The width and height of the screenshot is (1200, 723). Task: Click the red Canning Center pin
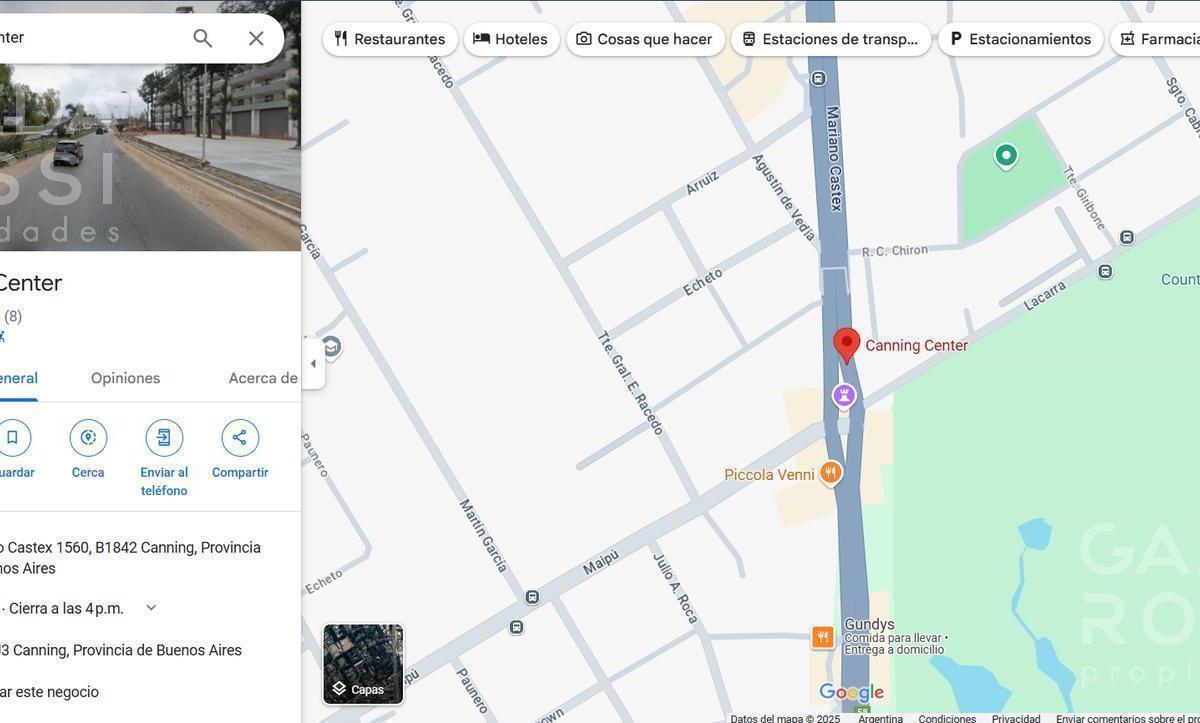click(x=847, y=345)
